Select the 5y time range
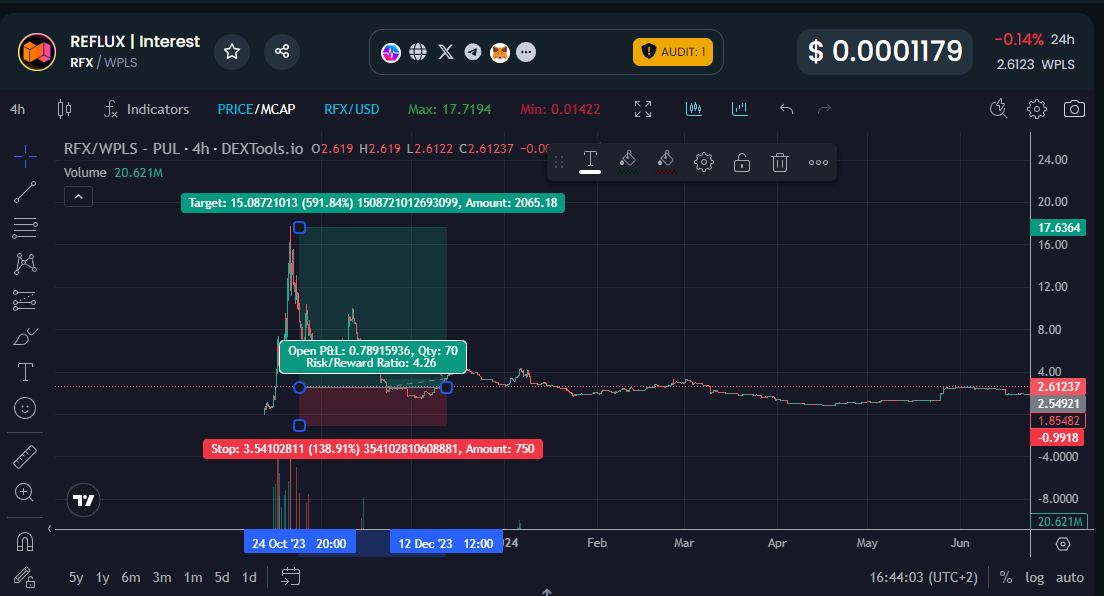Screen dimensions: 1104x596 76,578
